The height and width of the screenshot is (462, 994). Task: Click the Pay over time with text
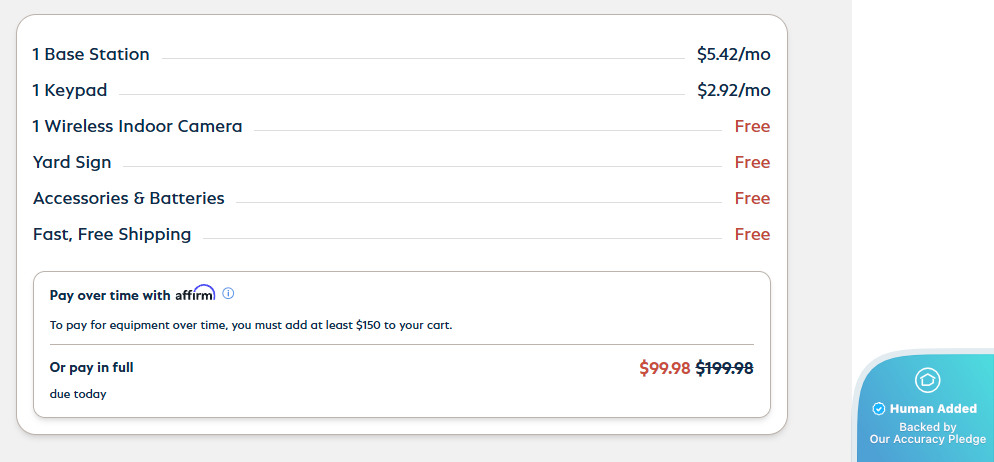pyautogui.click(x=110, y=296)
